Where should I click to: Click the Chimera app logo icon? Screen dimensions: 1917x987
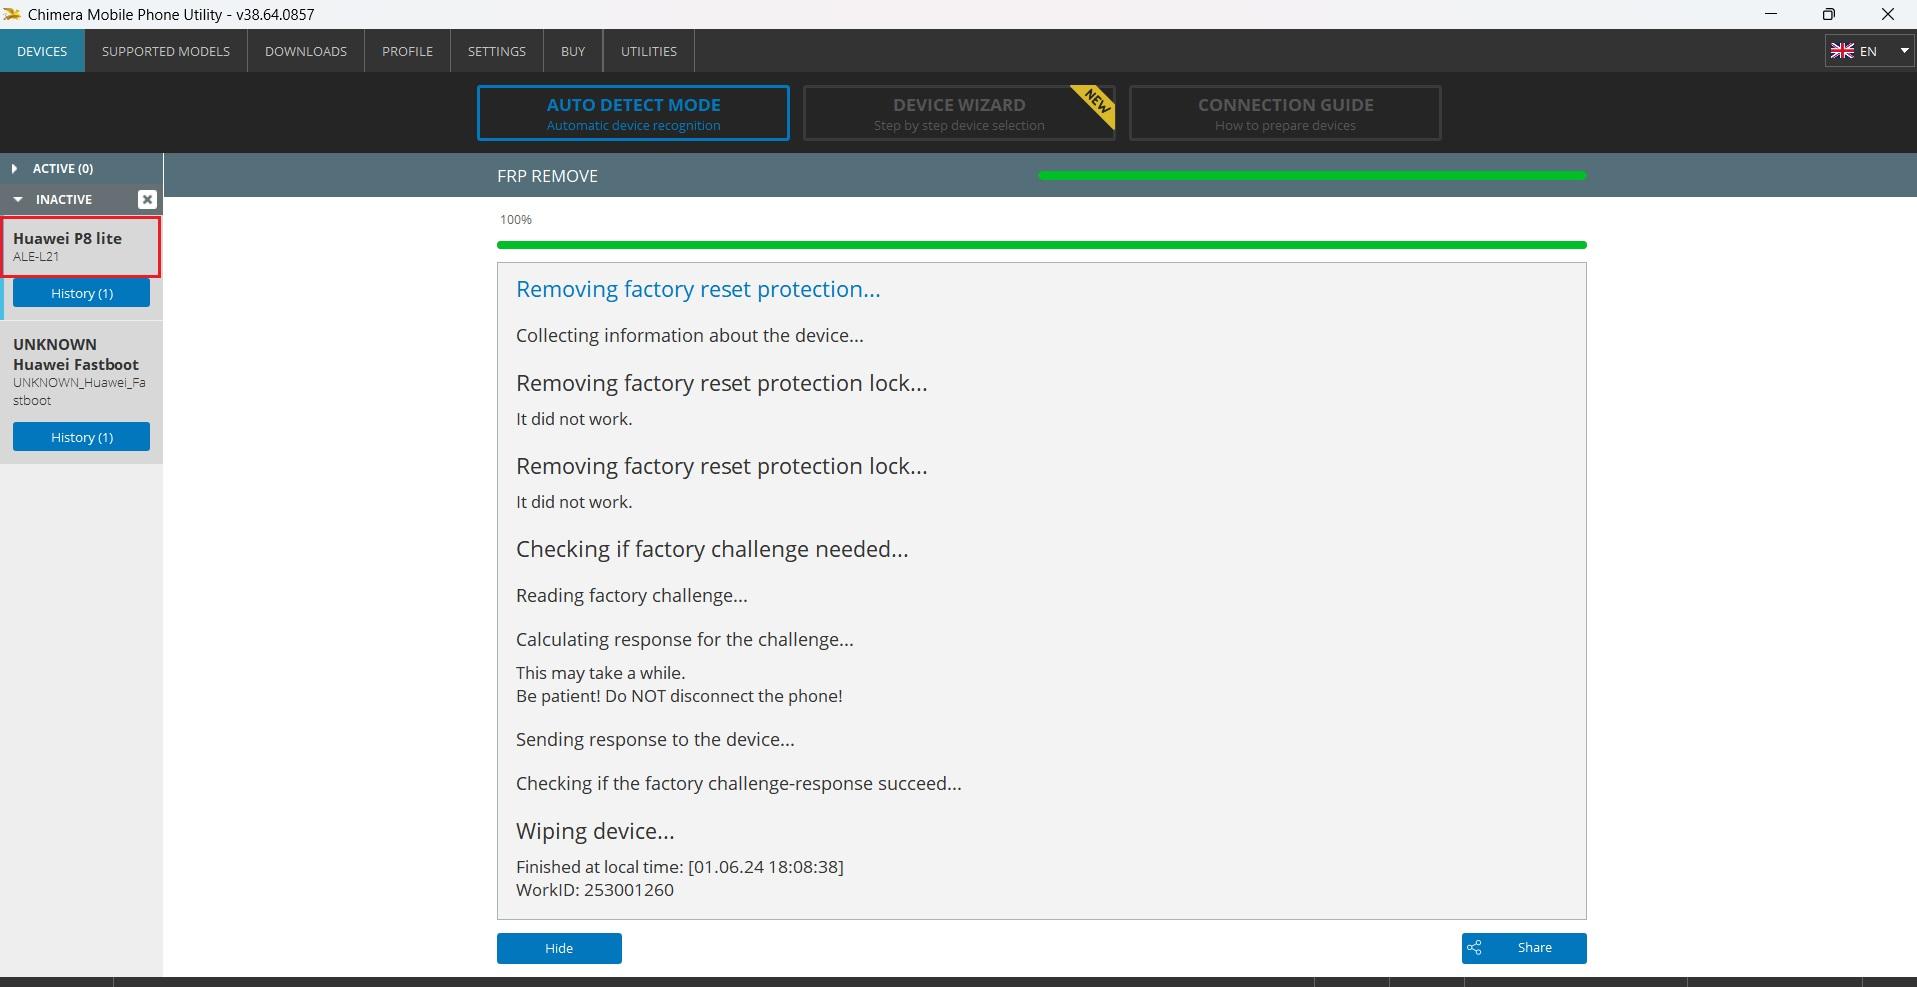(12, 14)
